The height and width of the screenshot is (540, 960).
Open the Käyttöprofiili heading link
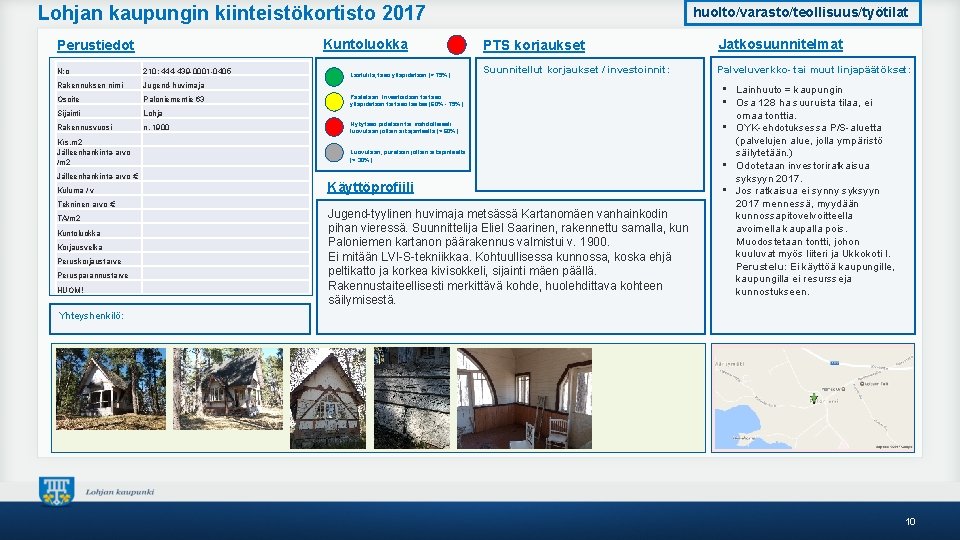point(370,187)
